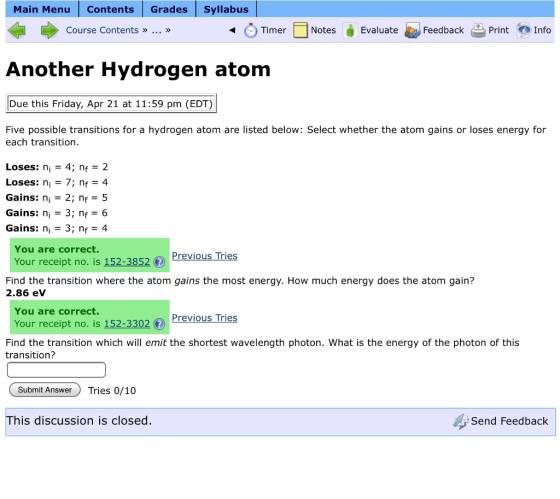The height and width of the screenshot is (499, 560).
Task: Follow the Course Contents breadcrumb link
Action: pos(102,30)
